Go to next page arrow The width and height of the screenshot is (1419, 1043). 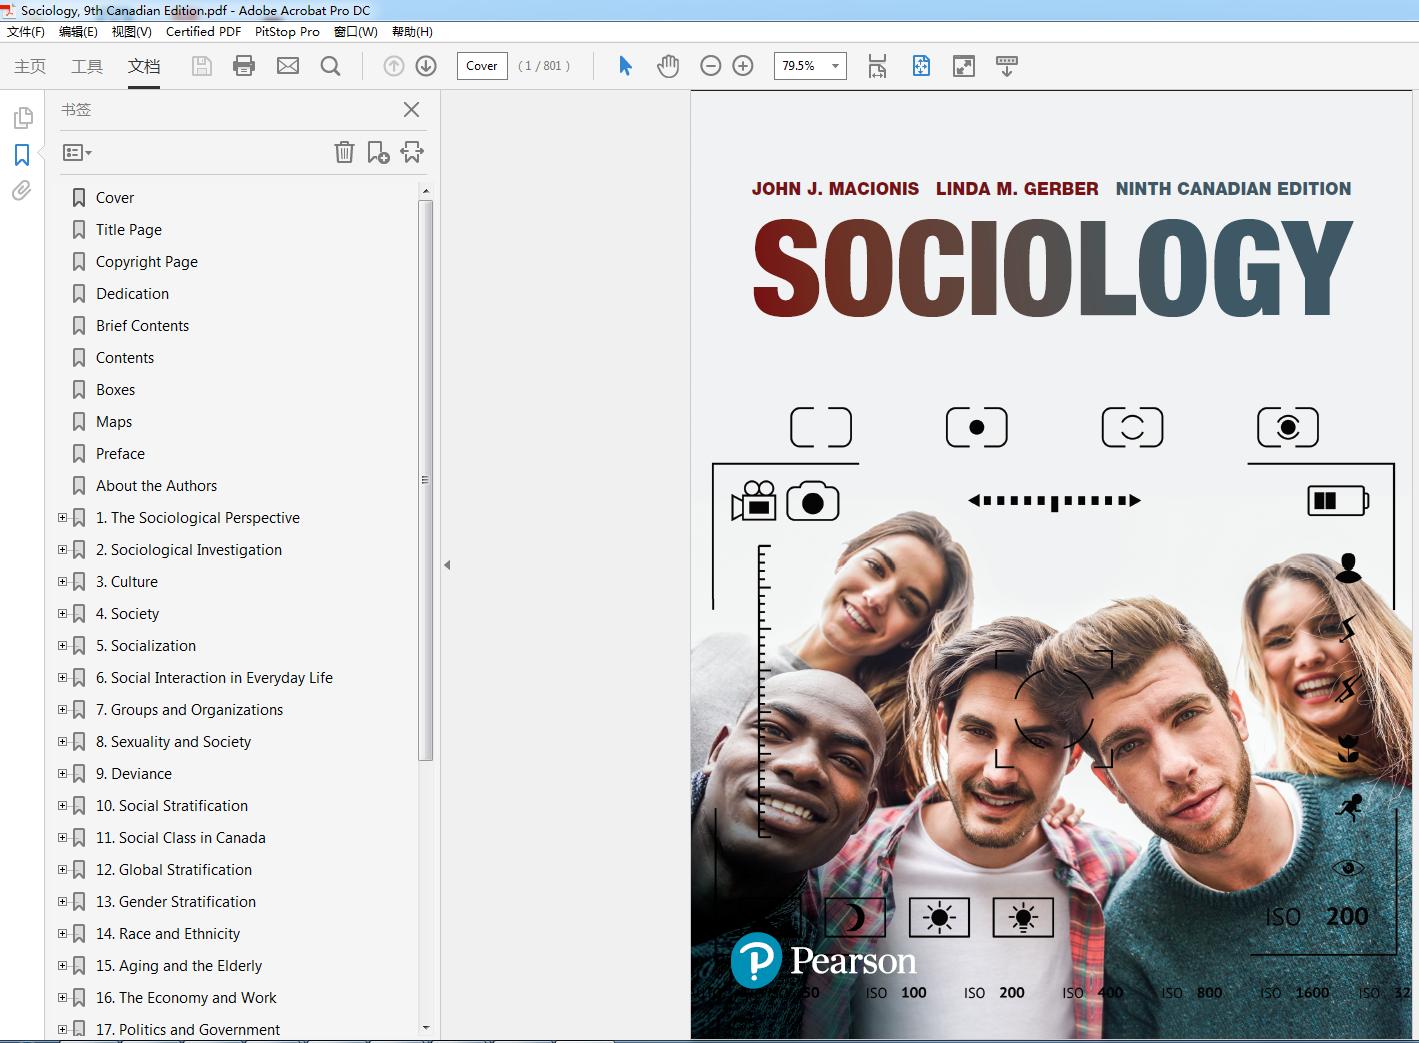point(426,66)
